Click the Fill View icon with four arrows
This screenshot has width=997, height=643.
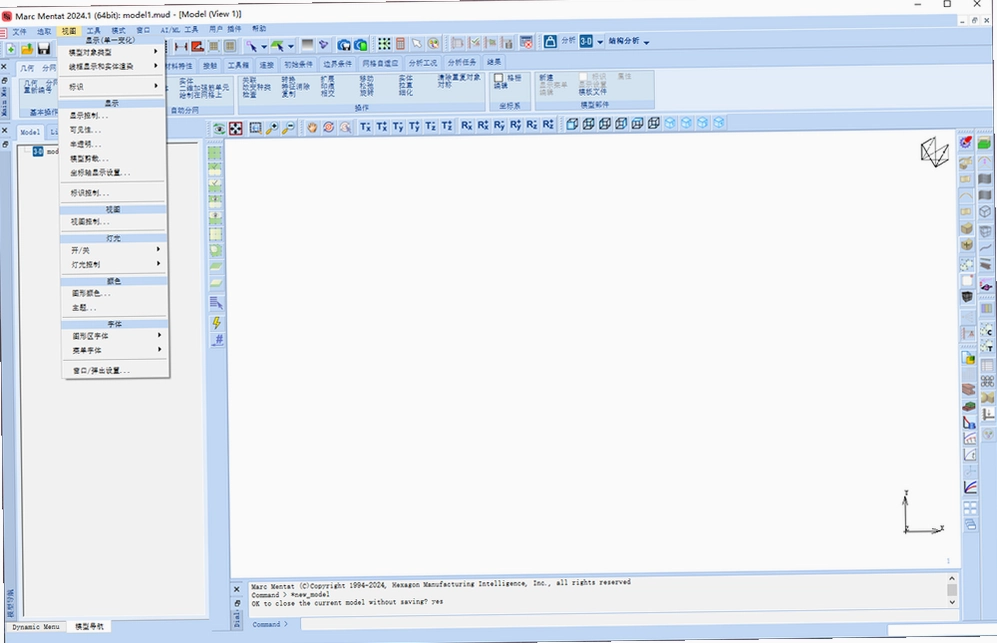tap(236, 128)
